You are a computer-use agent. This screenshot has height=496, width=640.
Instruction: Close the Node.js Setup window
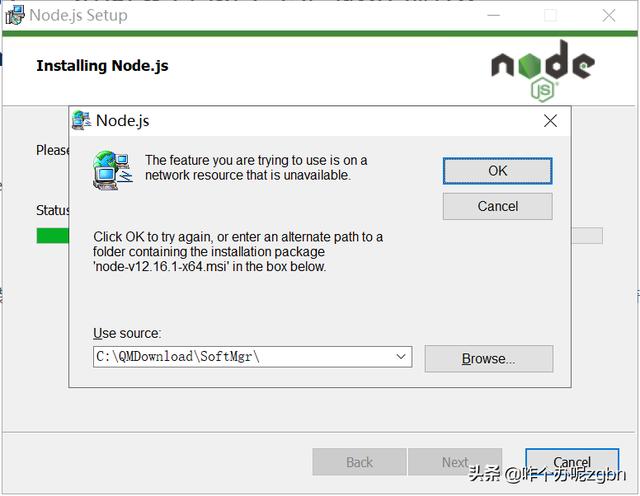click(609, 16)
